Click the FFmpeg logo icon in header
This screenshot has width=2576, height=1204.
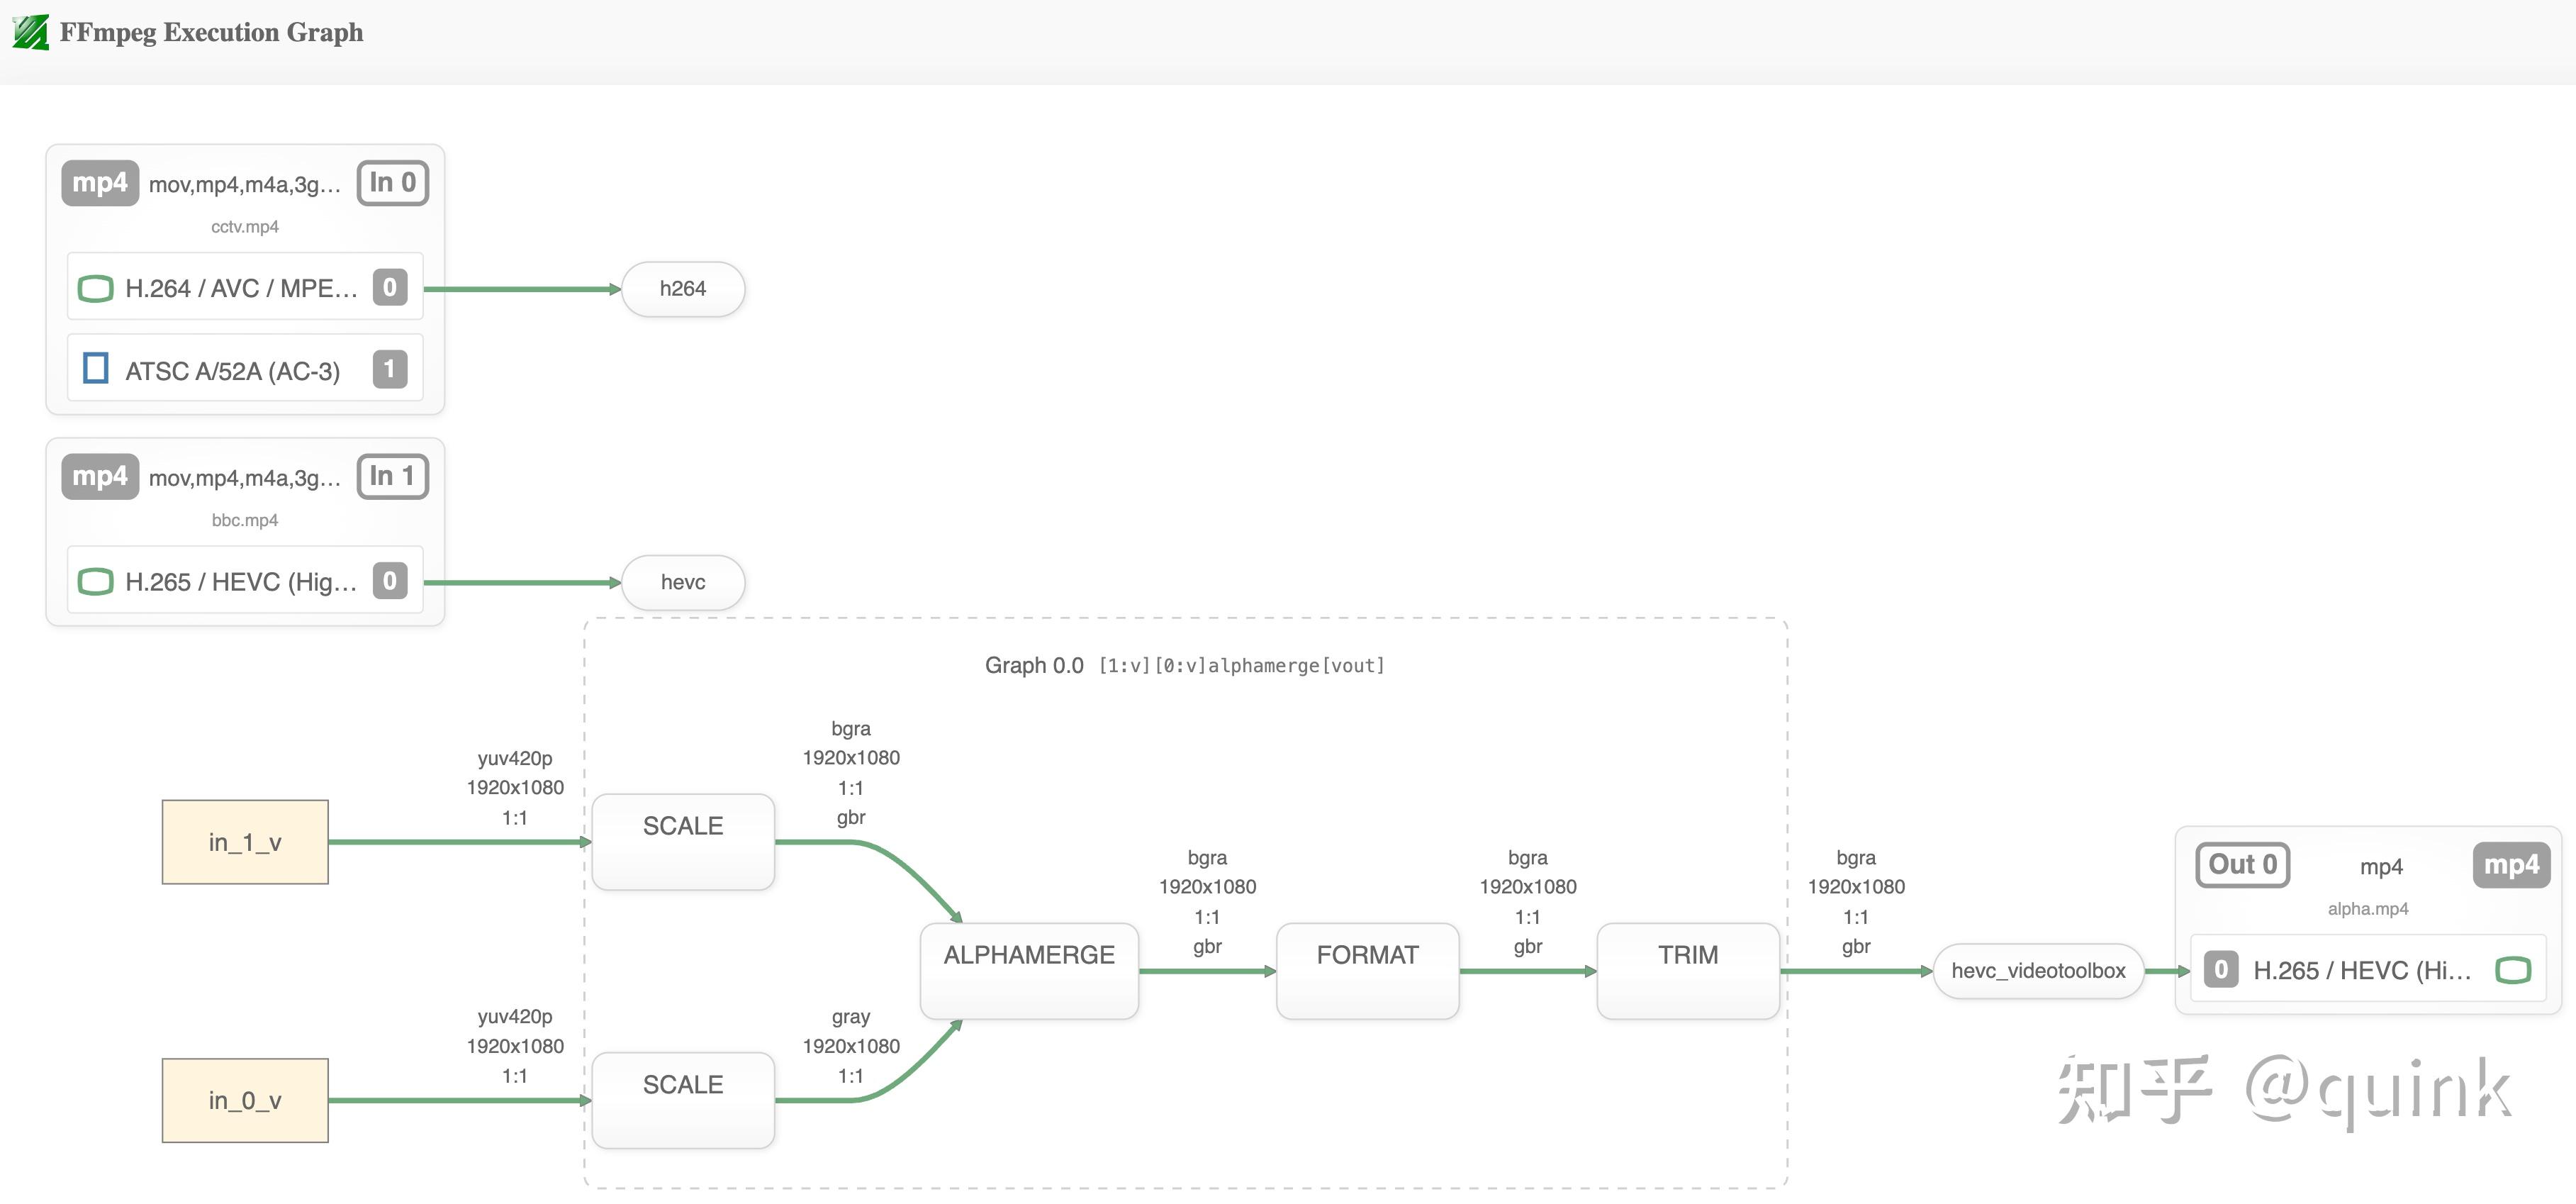point(30,32)
